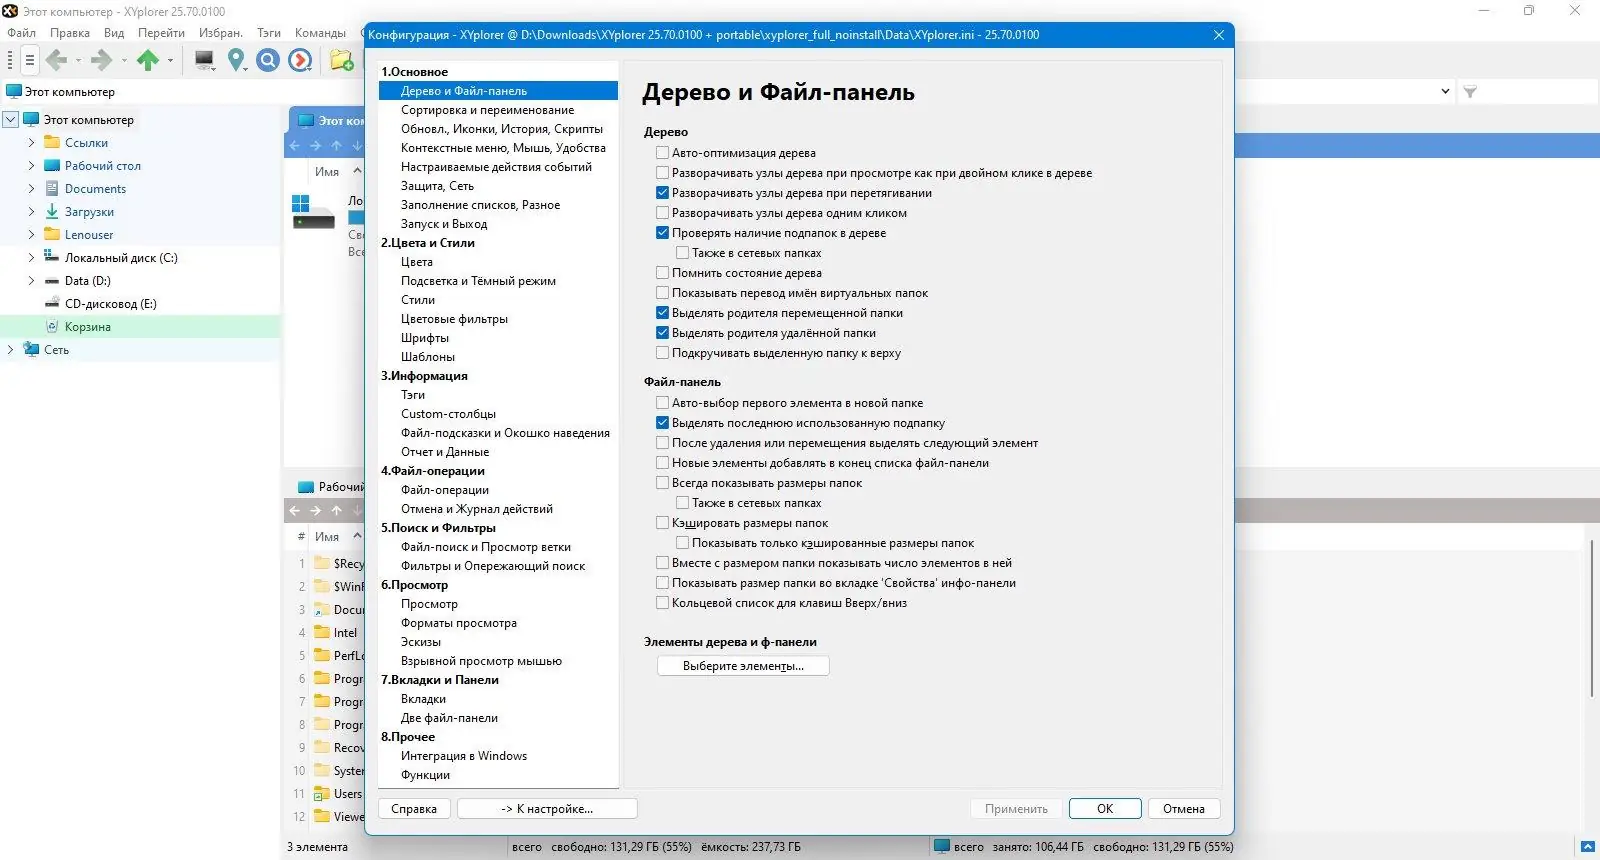This screenshot has height=860, width=1600.
Task: Uncheck Проверять наличие подпапок в дереве
Action: point(662,233)
